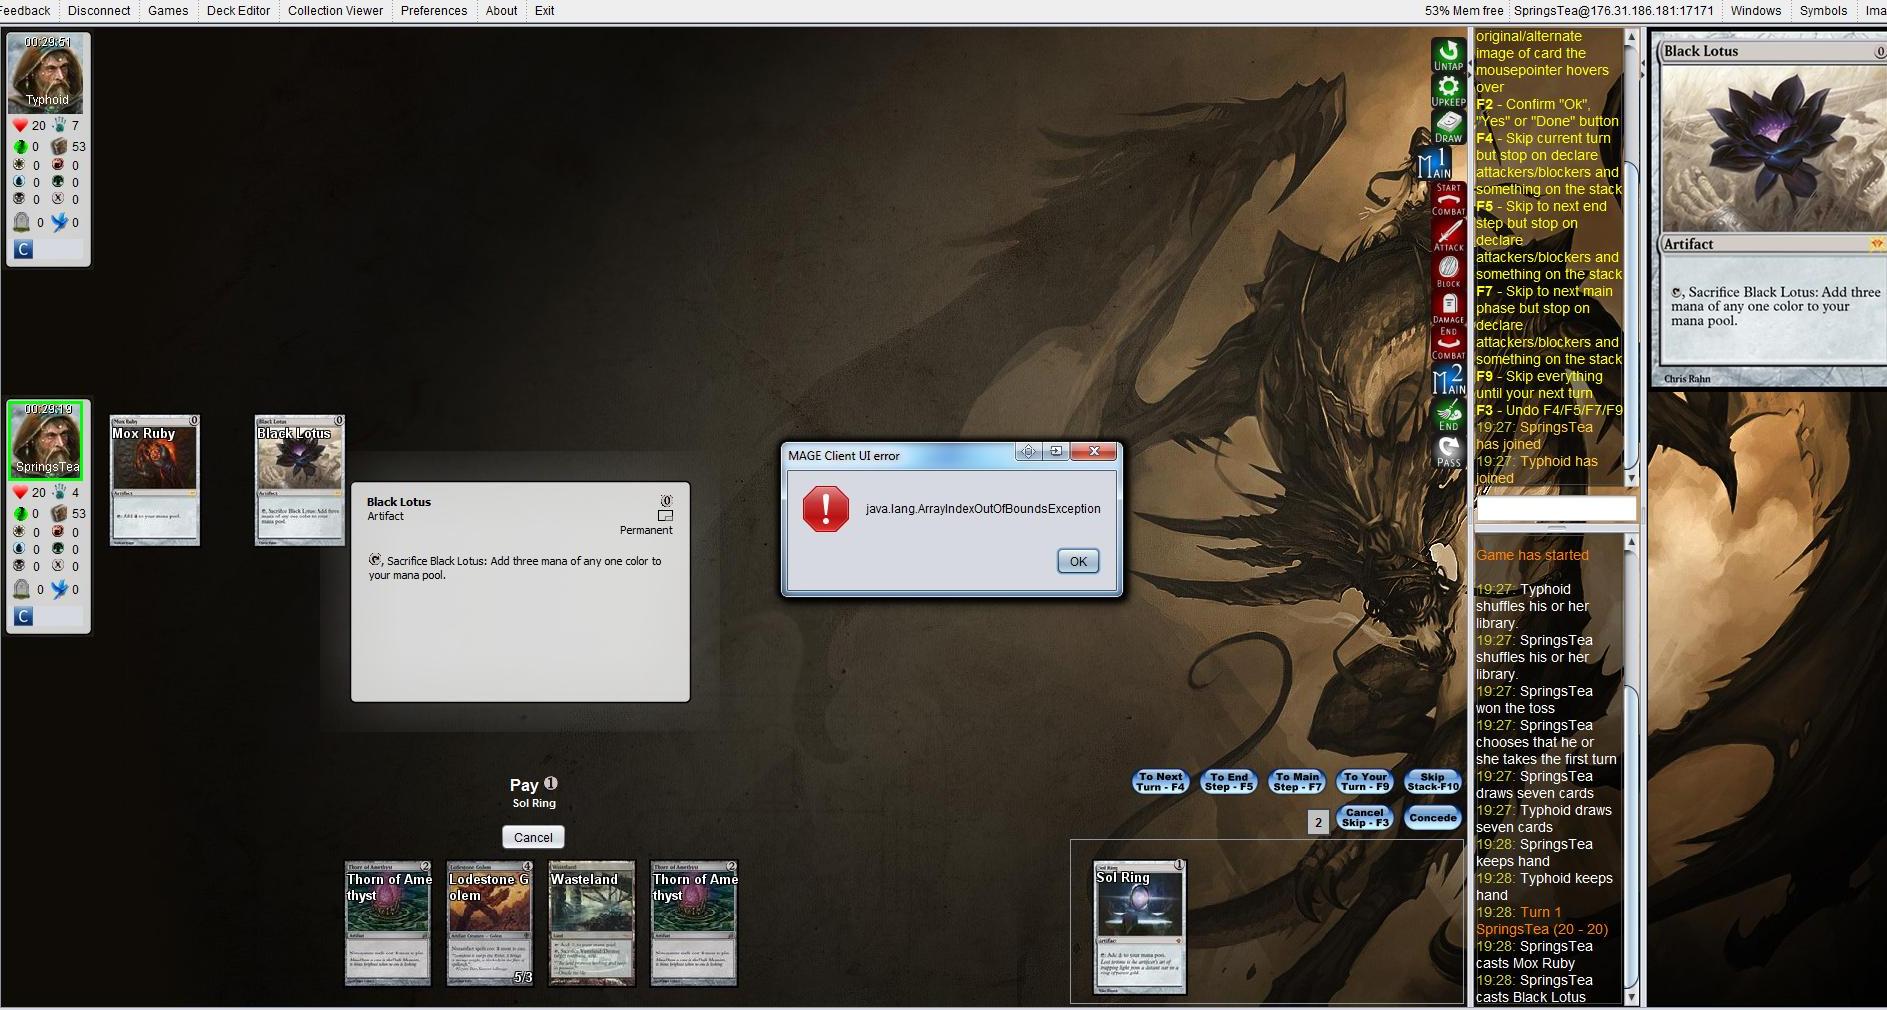1887x1010 pixels.
Task: Click the Black Lotus card on battlefield
Action: [x=299, y=480]
